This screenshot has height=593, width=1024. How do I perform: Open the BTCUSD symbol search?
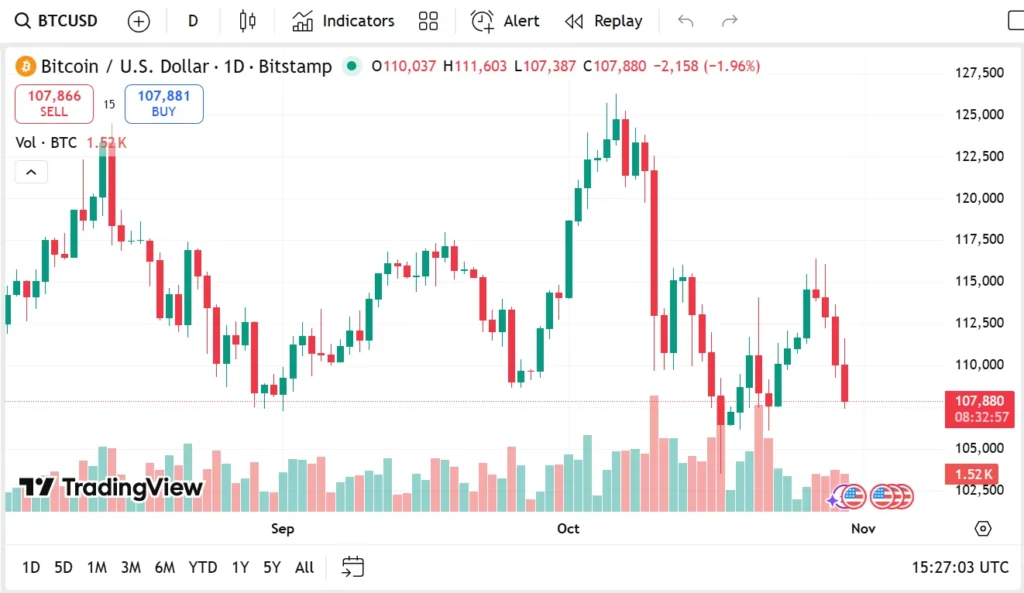pos(60,21)
